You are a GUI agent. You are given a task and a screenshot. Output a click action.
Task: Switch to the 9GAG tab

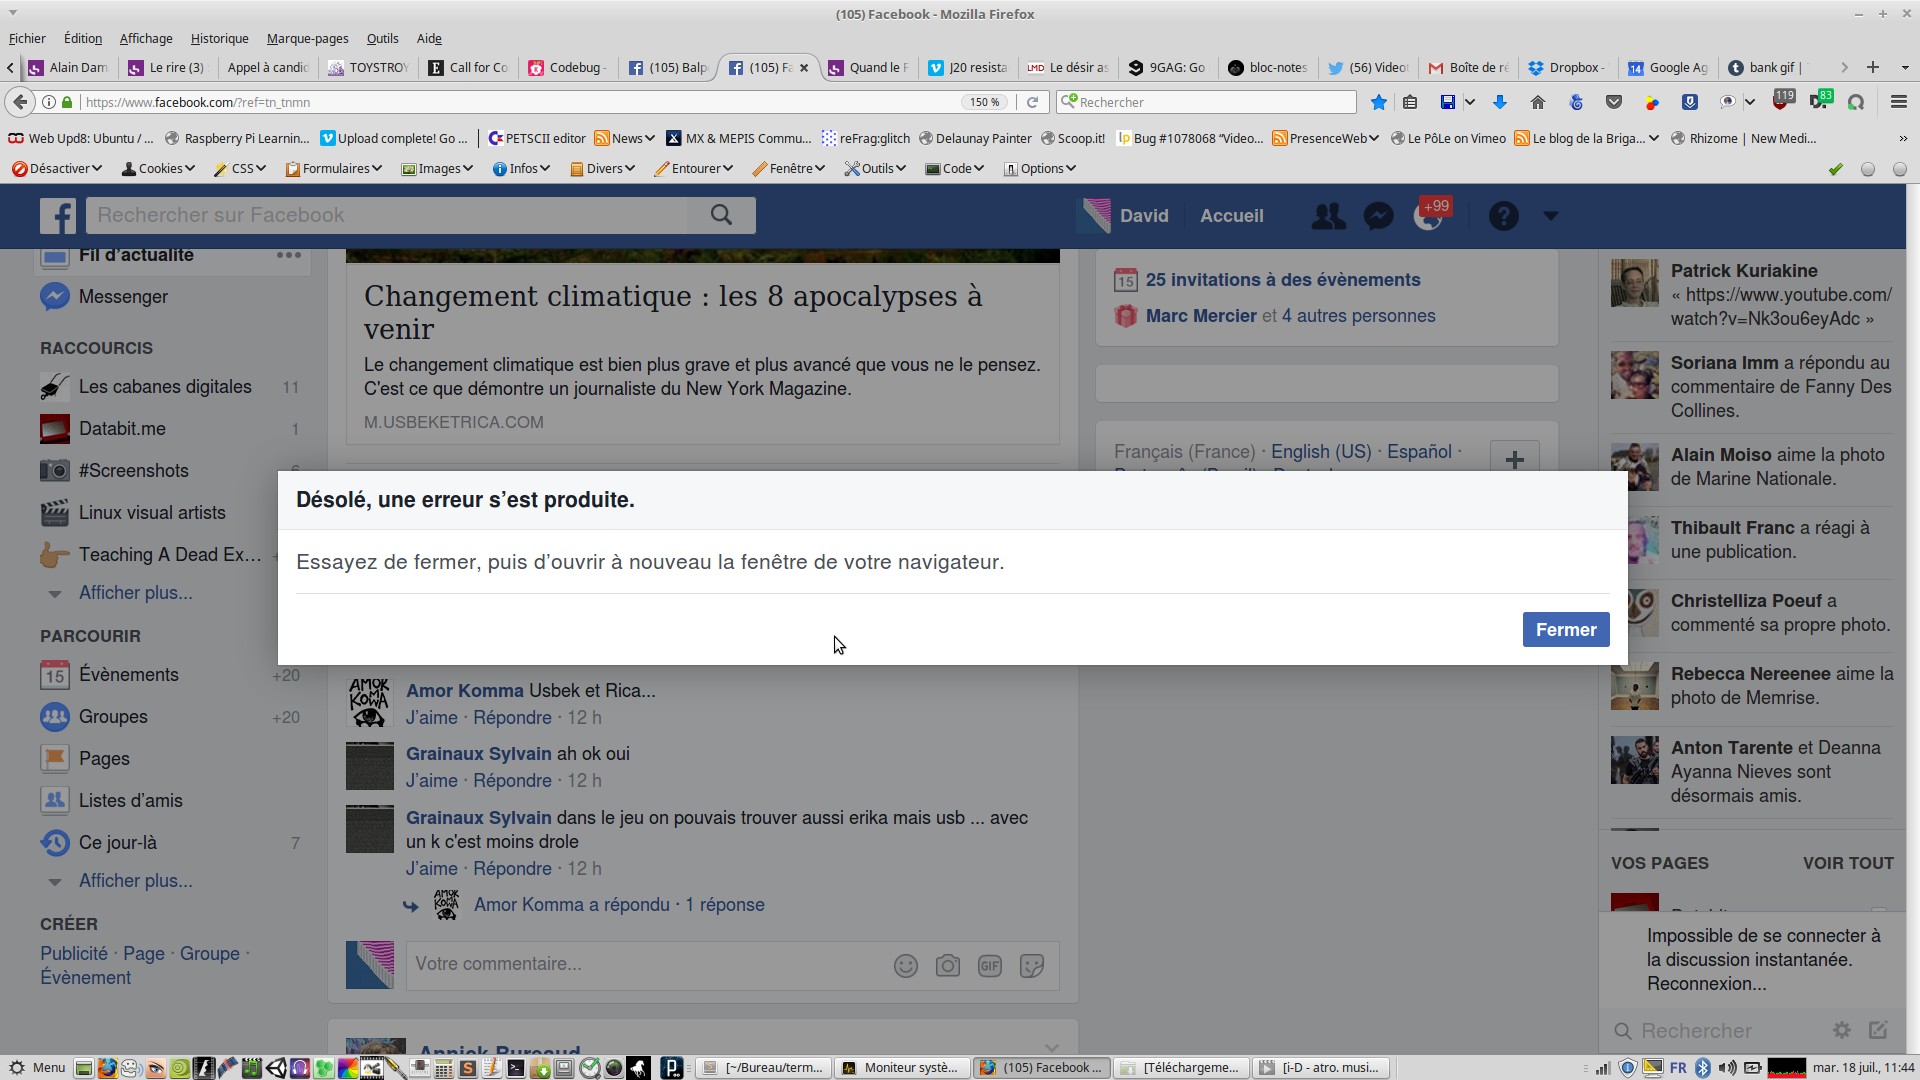pyautogui.click(x=1166, y=68)
